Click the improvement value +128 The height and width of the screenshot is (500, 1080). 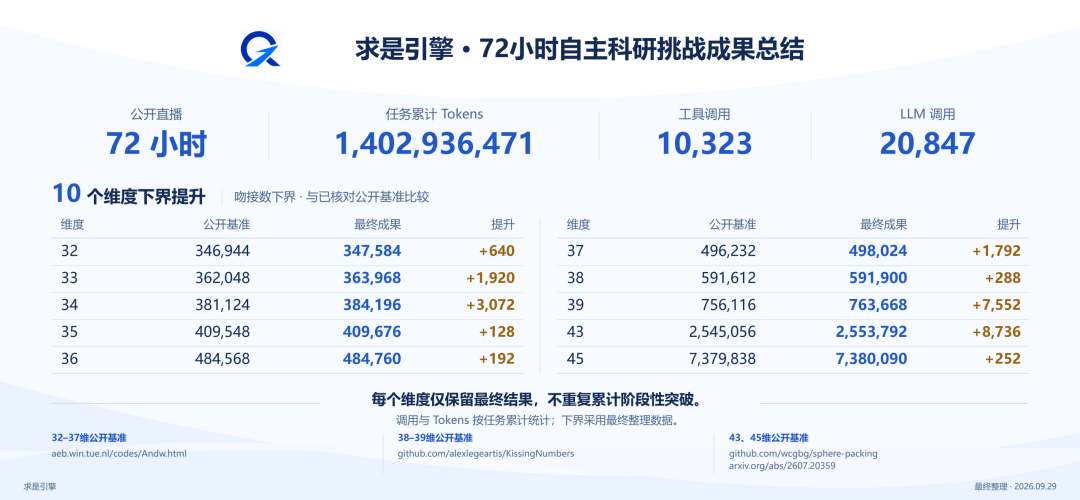[x=497, y=332]
